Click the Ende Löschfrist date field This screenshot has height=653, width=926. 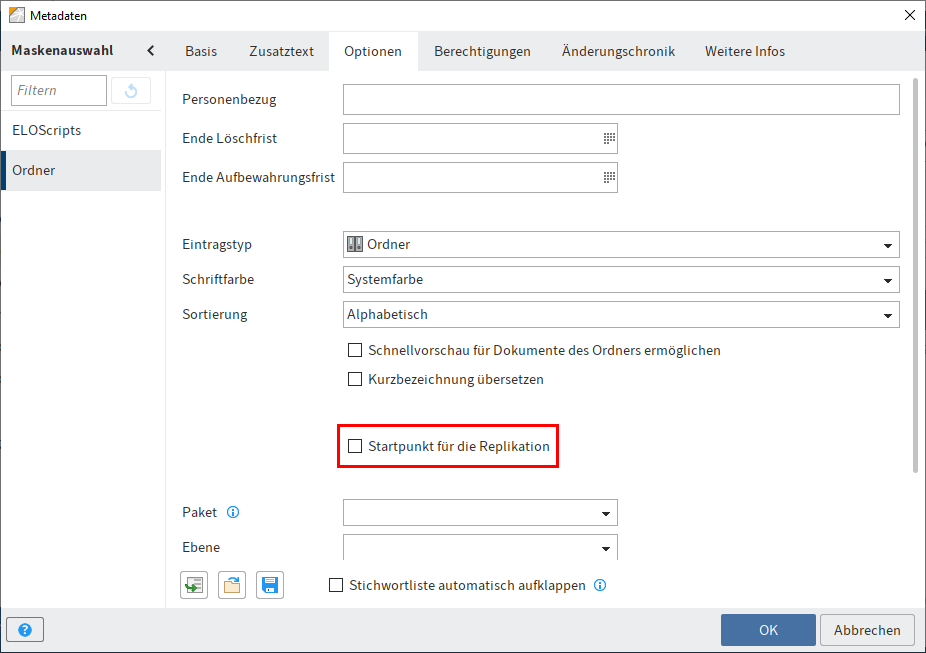(x=480, y=138)
